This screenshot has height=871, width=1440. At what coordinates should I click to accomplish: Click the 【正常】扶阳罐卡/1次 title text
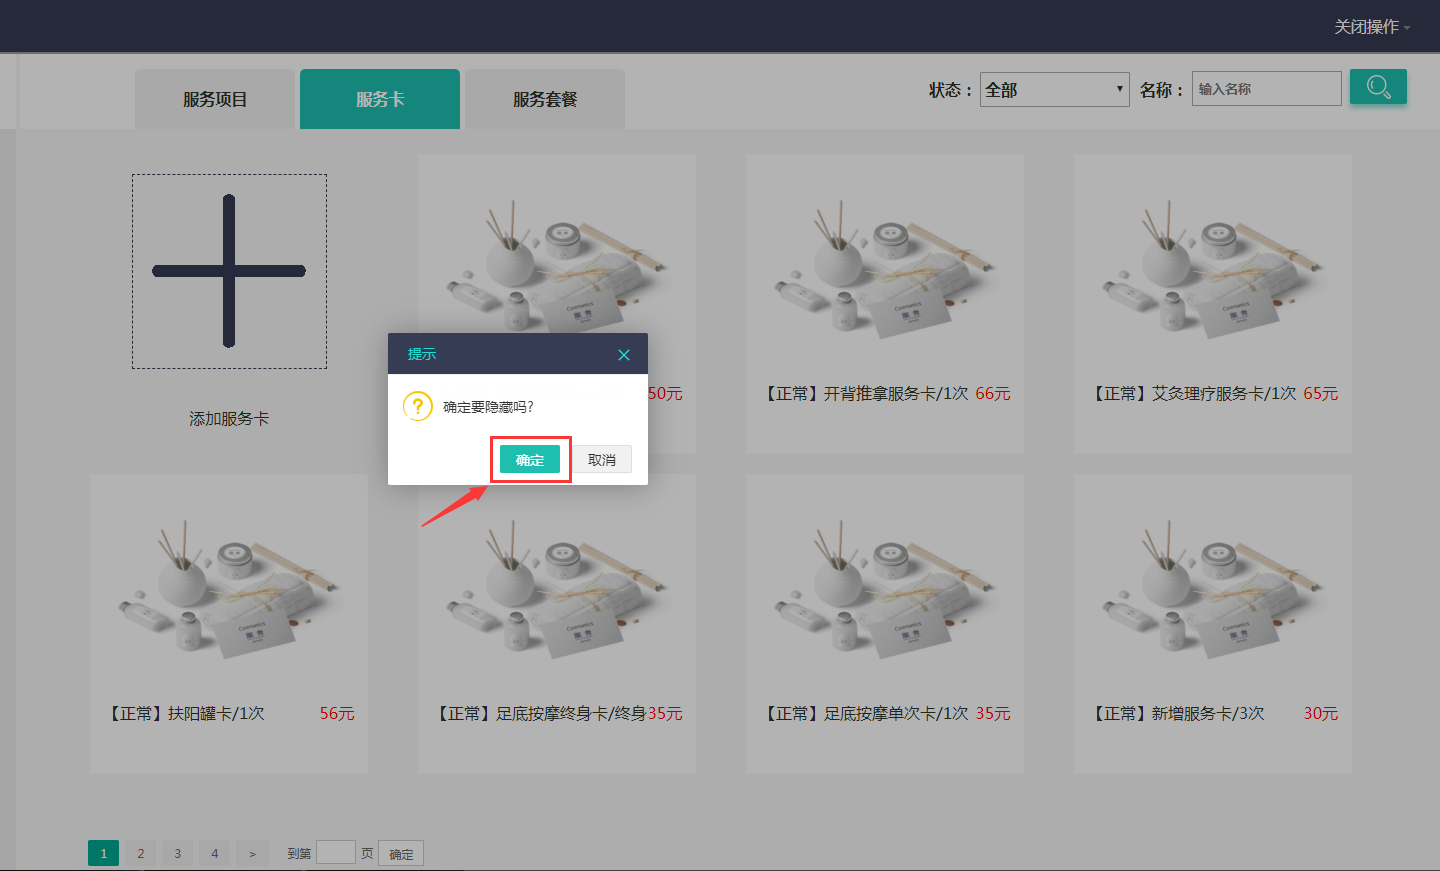[x=185, y=714]
